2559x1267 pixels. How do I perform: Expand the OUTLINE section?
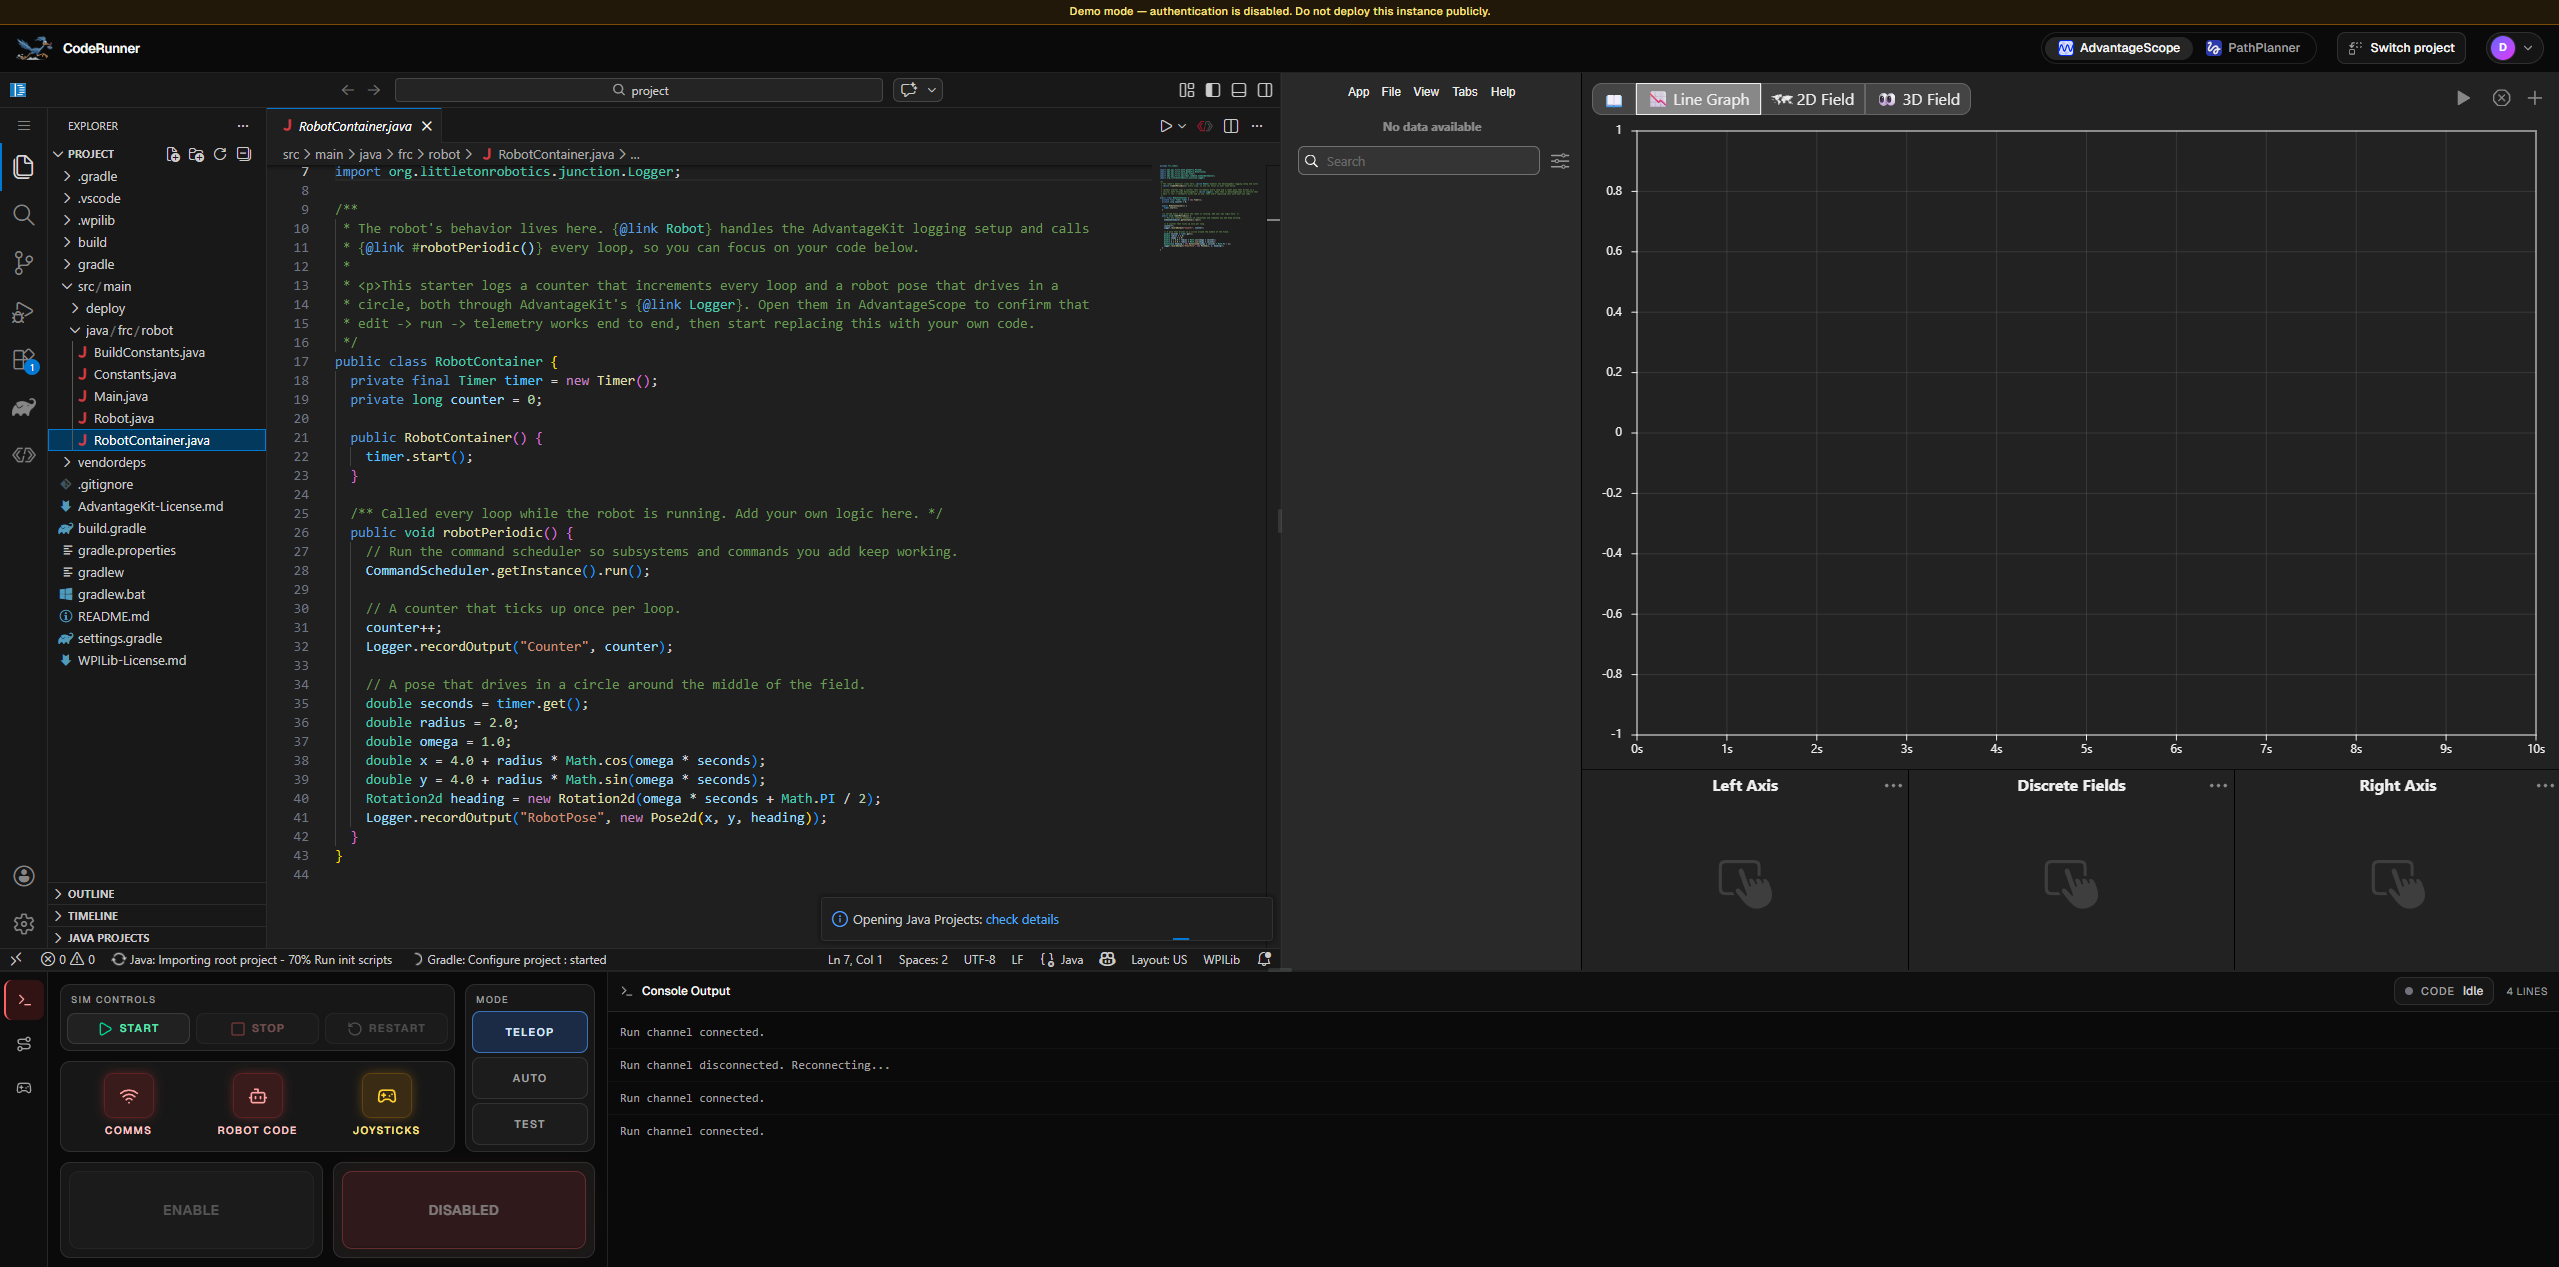(157, 894)
